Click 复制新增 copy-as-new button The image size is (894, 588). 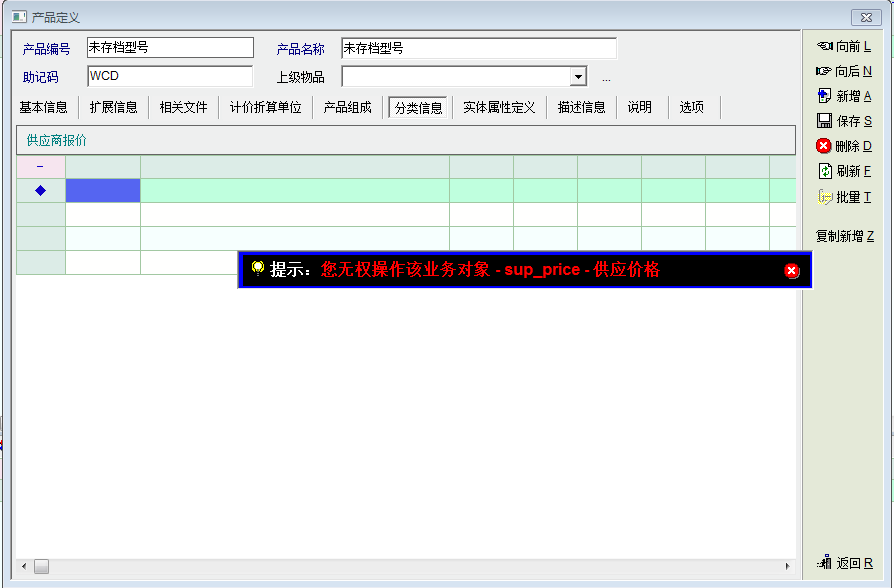(844, 236)
